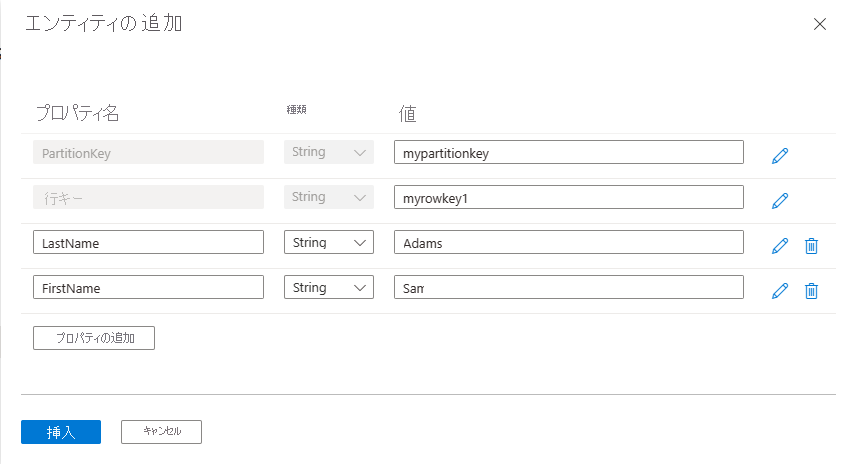This screenshot has width=856, height=464.
Task: Click the Sam value field
Action: pyautogui.click(x=568, y=287)
